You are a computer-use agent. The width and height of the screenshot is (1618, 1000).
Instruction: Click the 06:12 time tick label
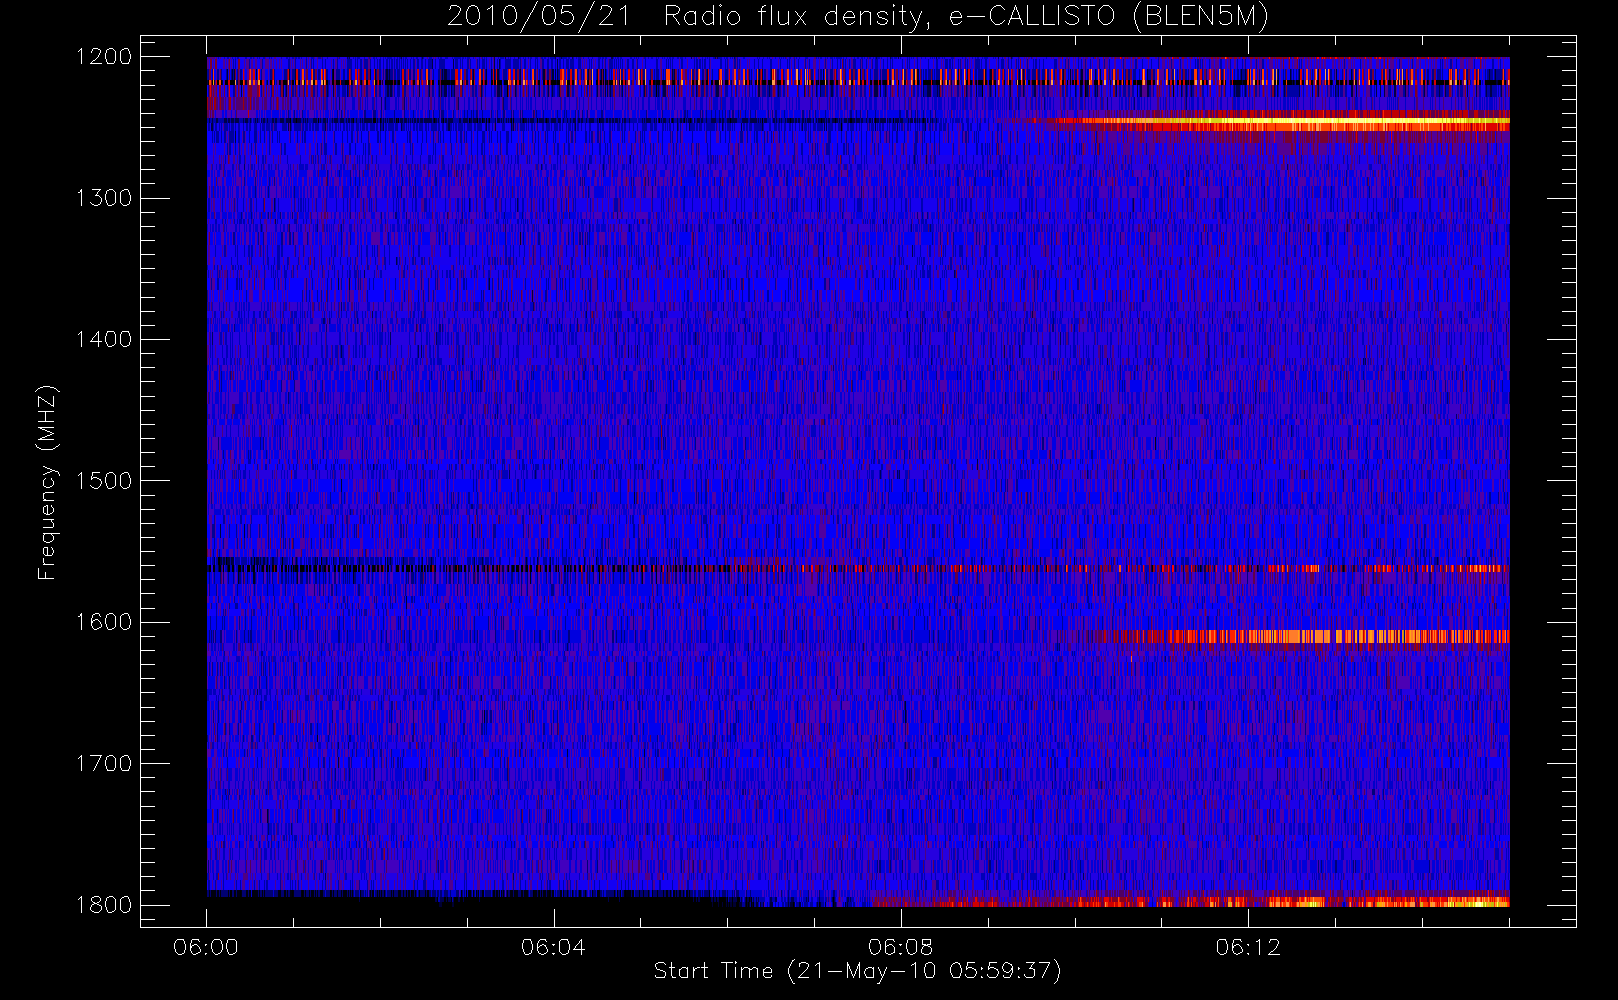tap(1247, 947)
